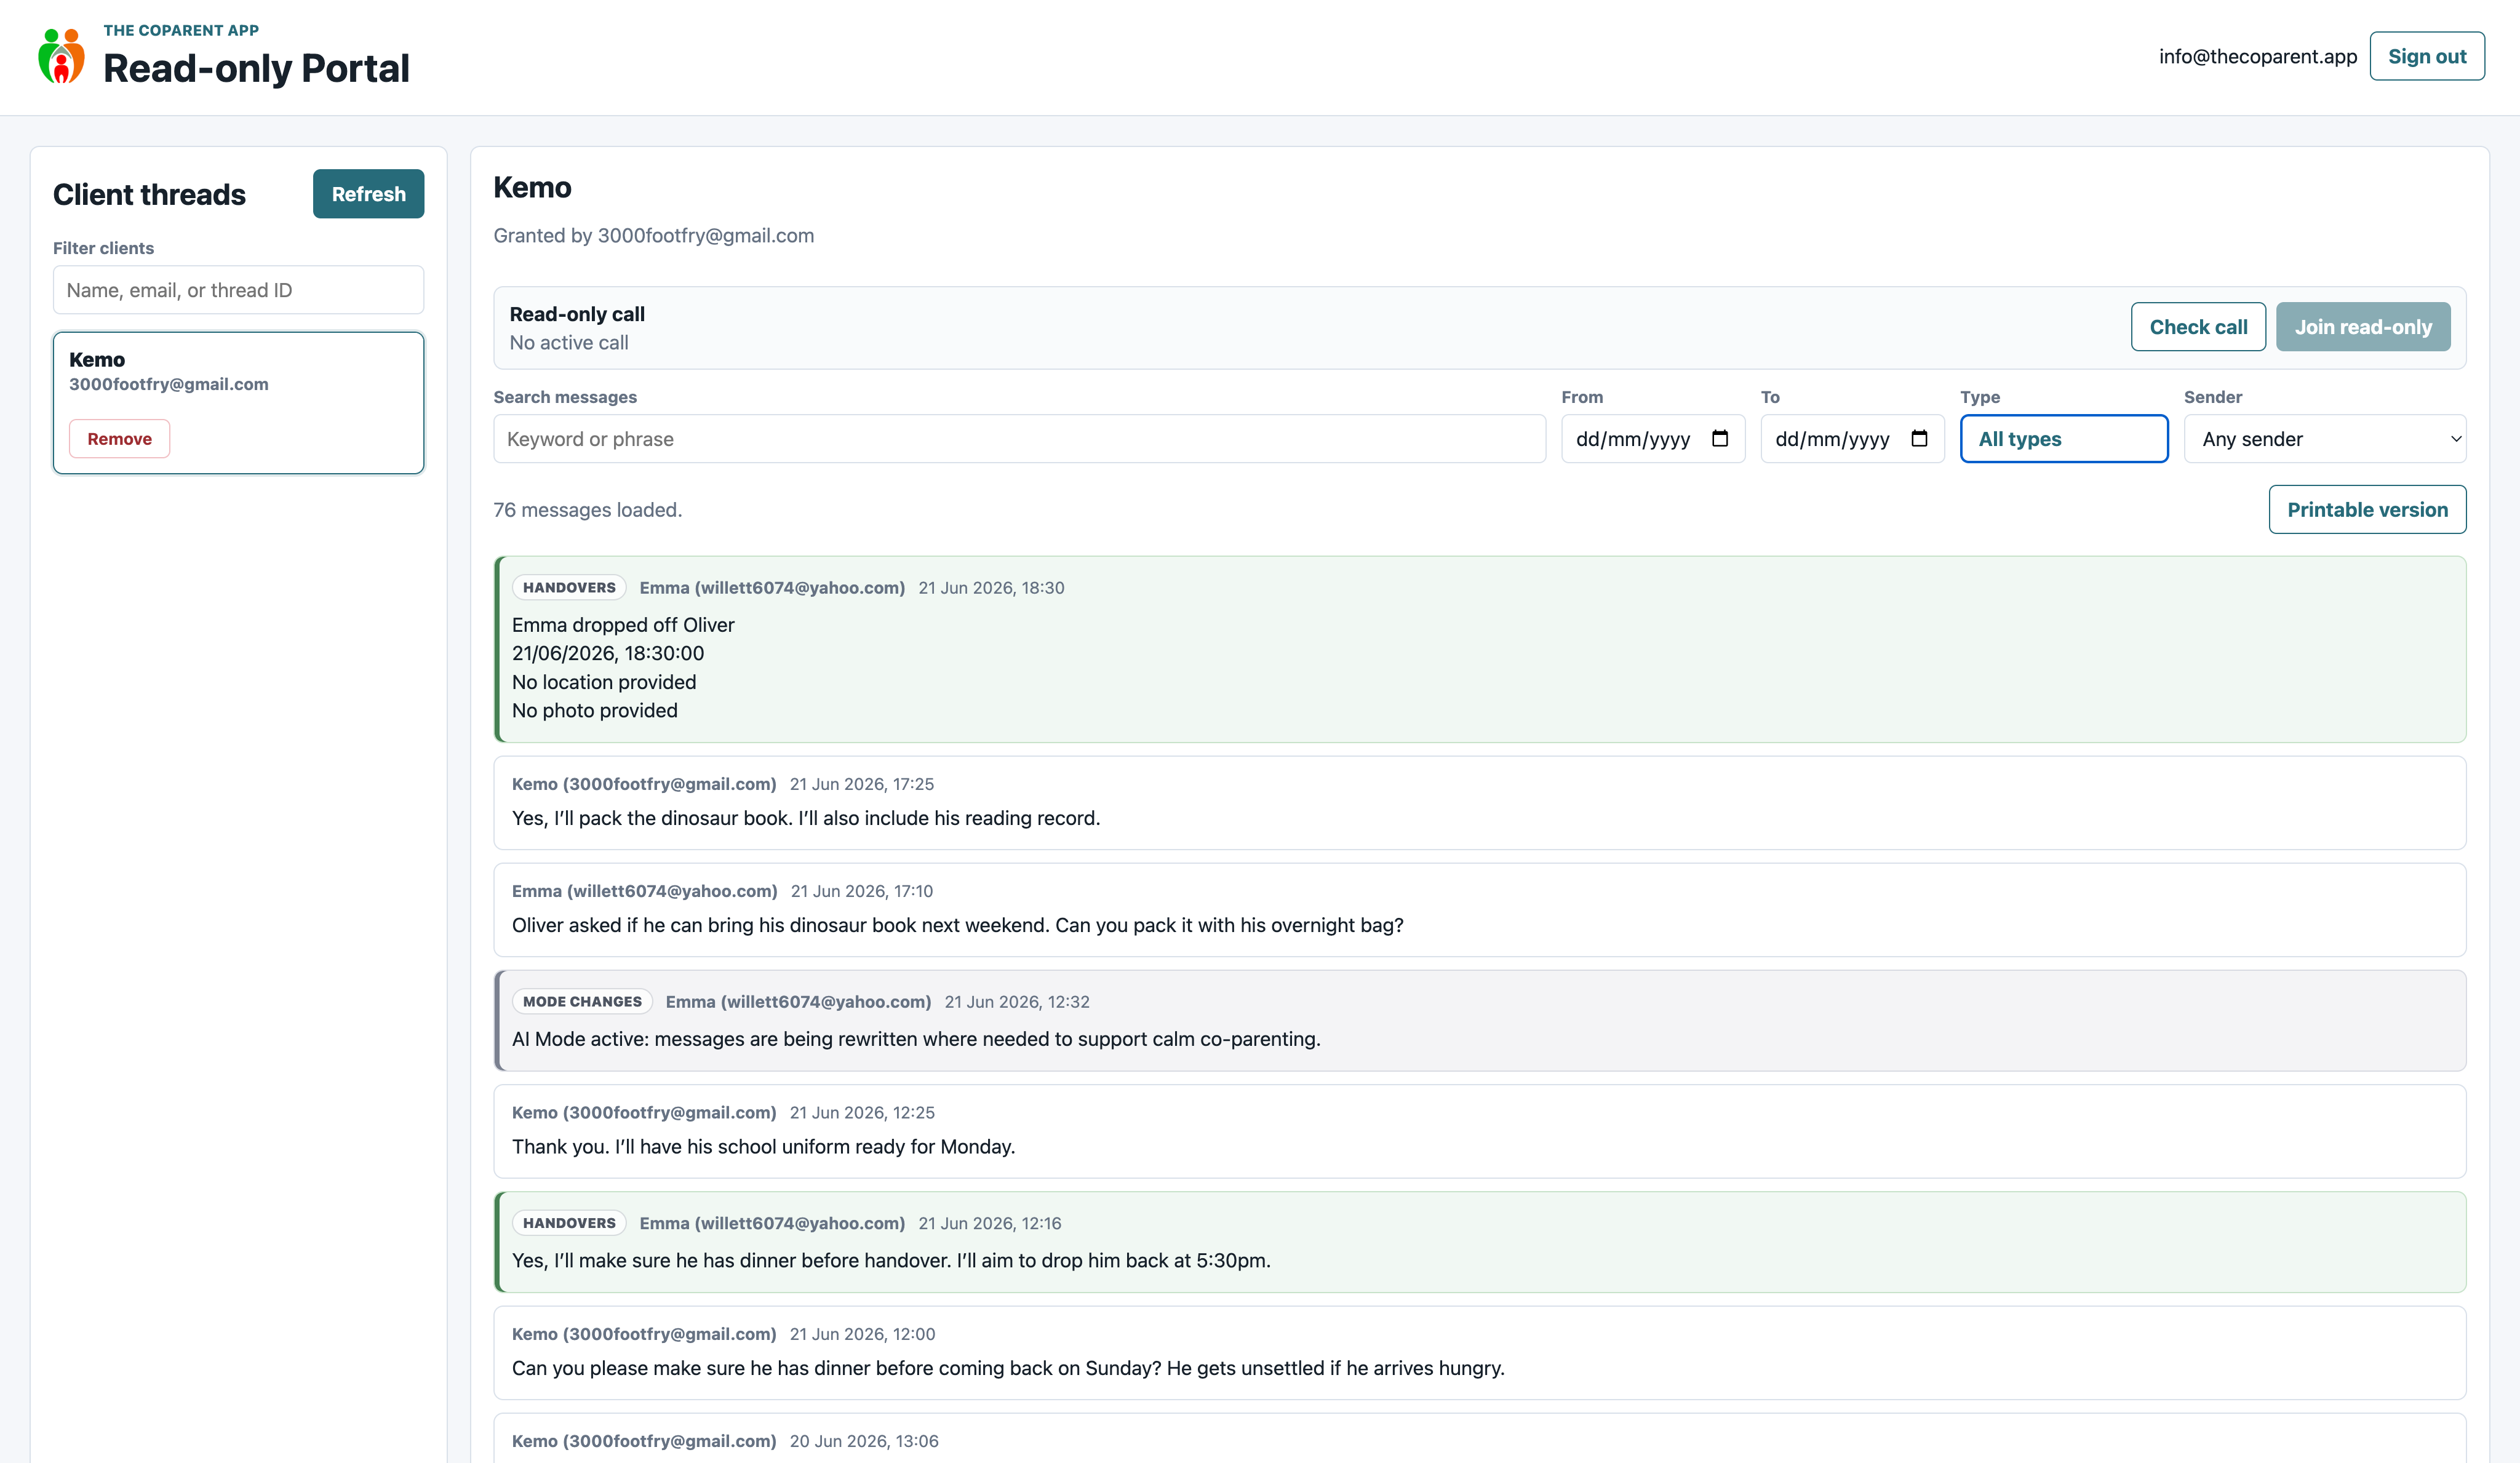Click the HANDOVERS tag at 18:30
This screenshot has width=2520, height=1463.
pyautogui.click(x=569, y=587)
